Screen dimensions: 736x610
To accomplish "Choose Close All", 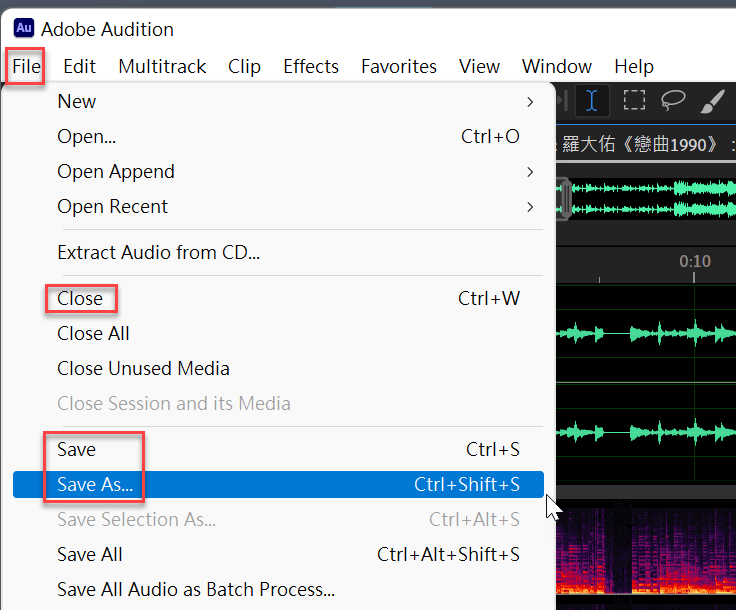I will (278, 334).
